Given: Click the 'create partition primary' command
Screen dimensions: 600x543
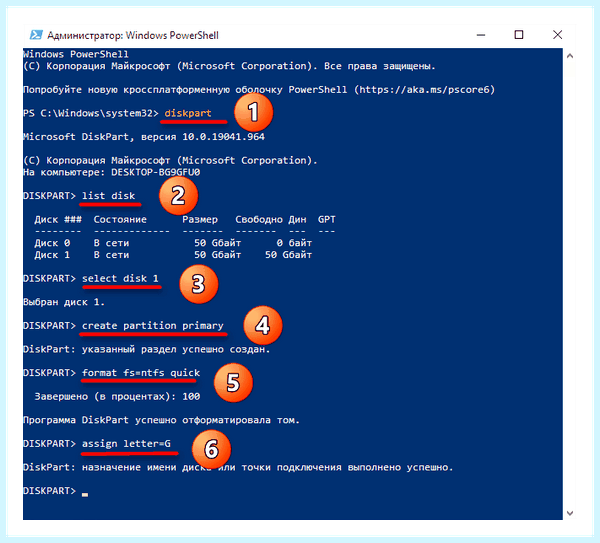Looking at the screenshot, I should point(153,326).
